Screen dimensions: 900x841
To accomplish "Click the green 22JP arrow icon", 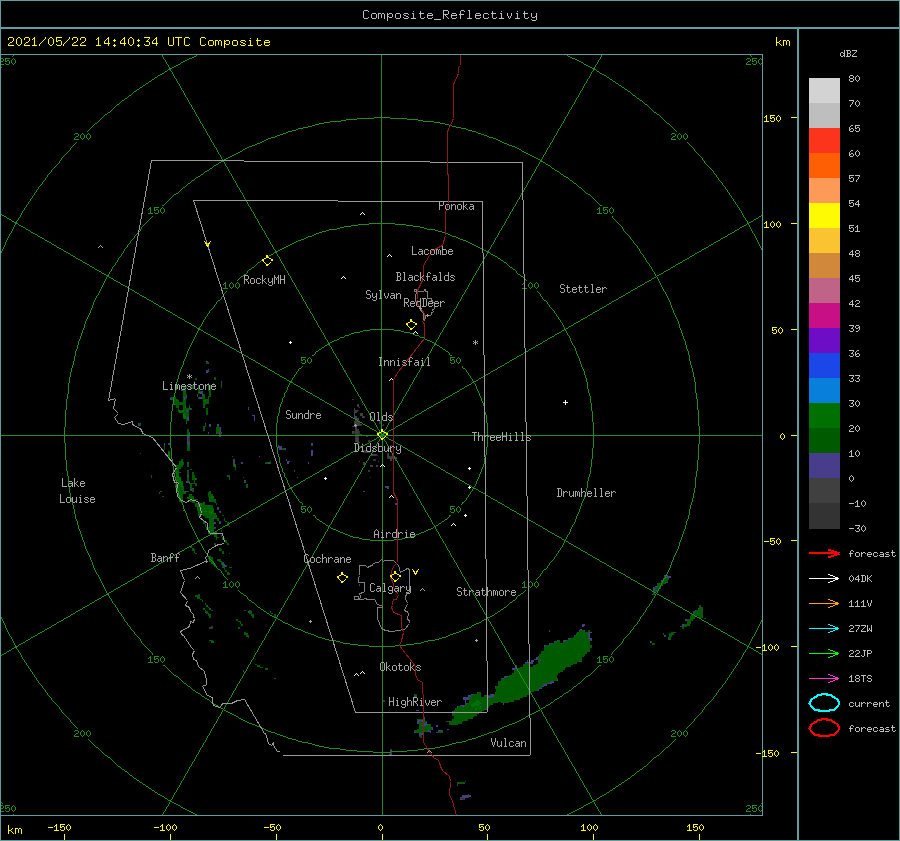I will (824, 653).
